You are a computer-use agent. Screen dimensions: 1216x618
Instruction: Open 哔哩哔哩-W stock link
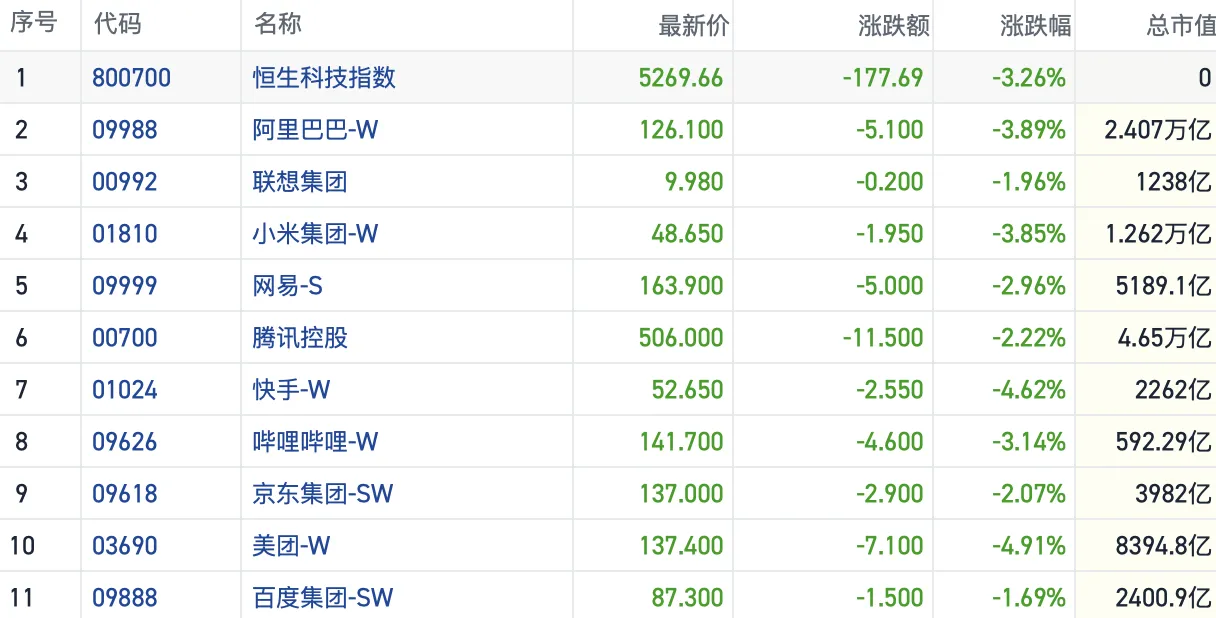click(315, 442)
